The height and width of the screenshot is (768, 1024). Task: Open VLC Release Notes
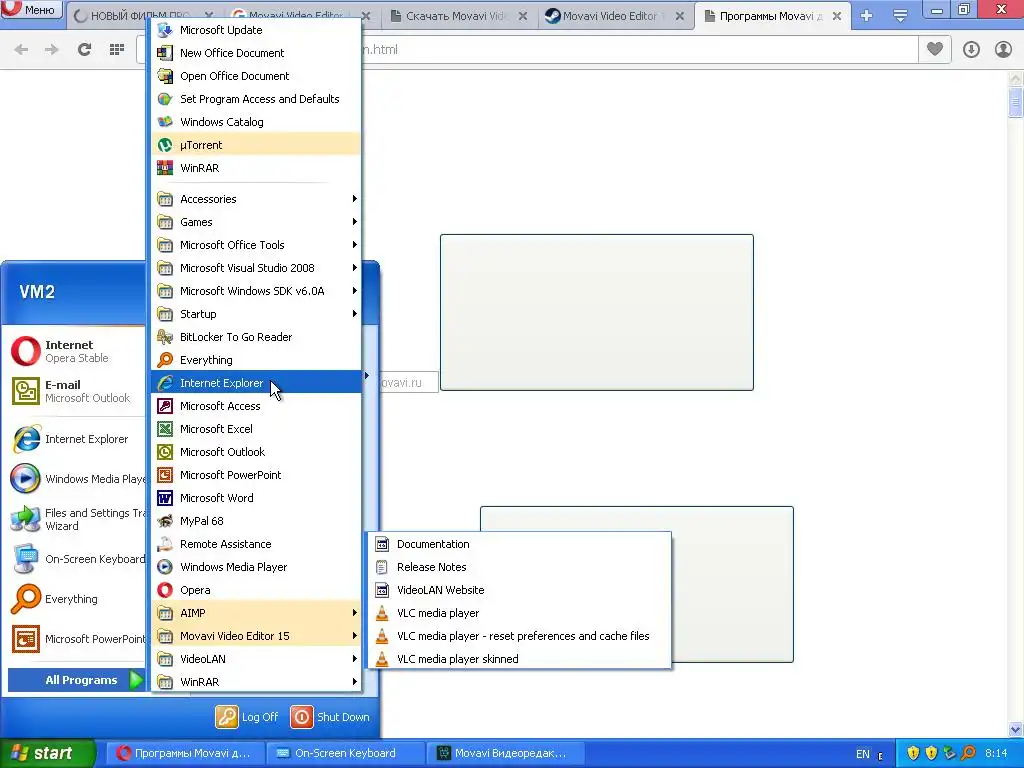(519, 567)
